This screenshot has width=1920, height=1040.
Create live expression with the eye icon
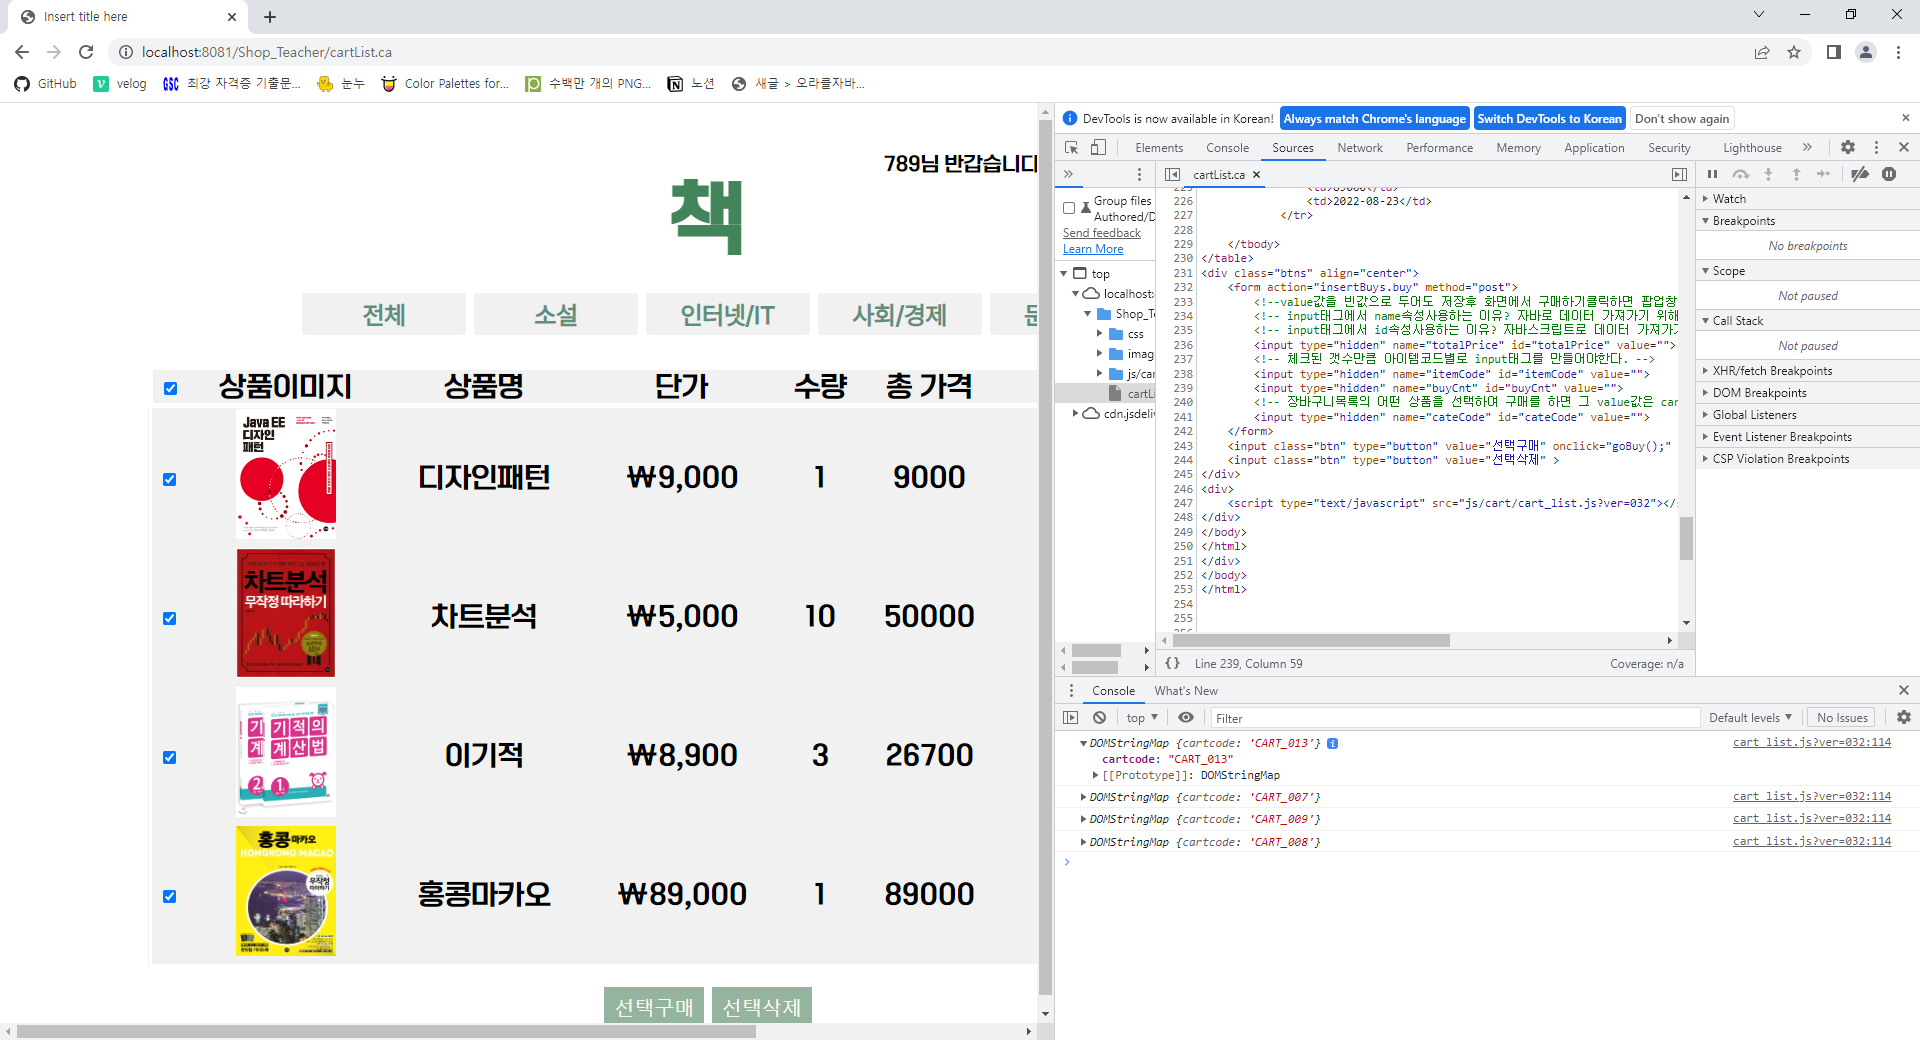pyautogui.click(x=1186, y=717)
